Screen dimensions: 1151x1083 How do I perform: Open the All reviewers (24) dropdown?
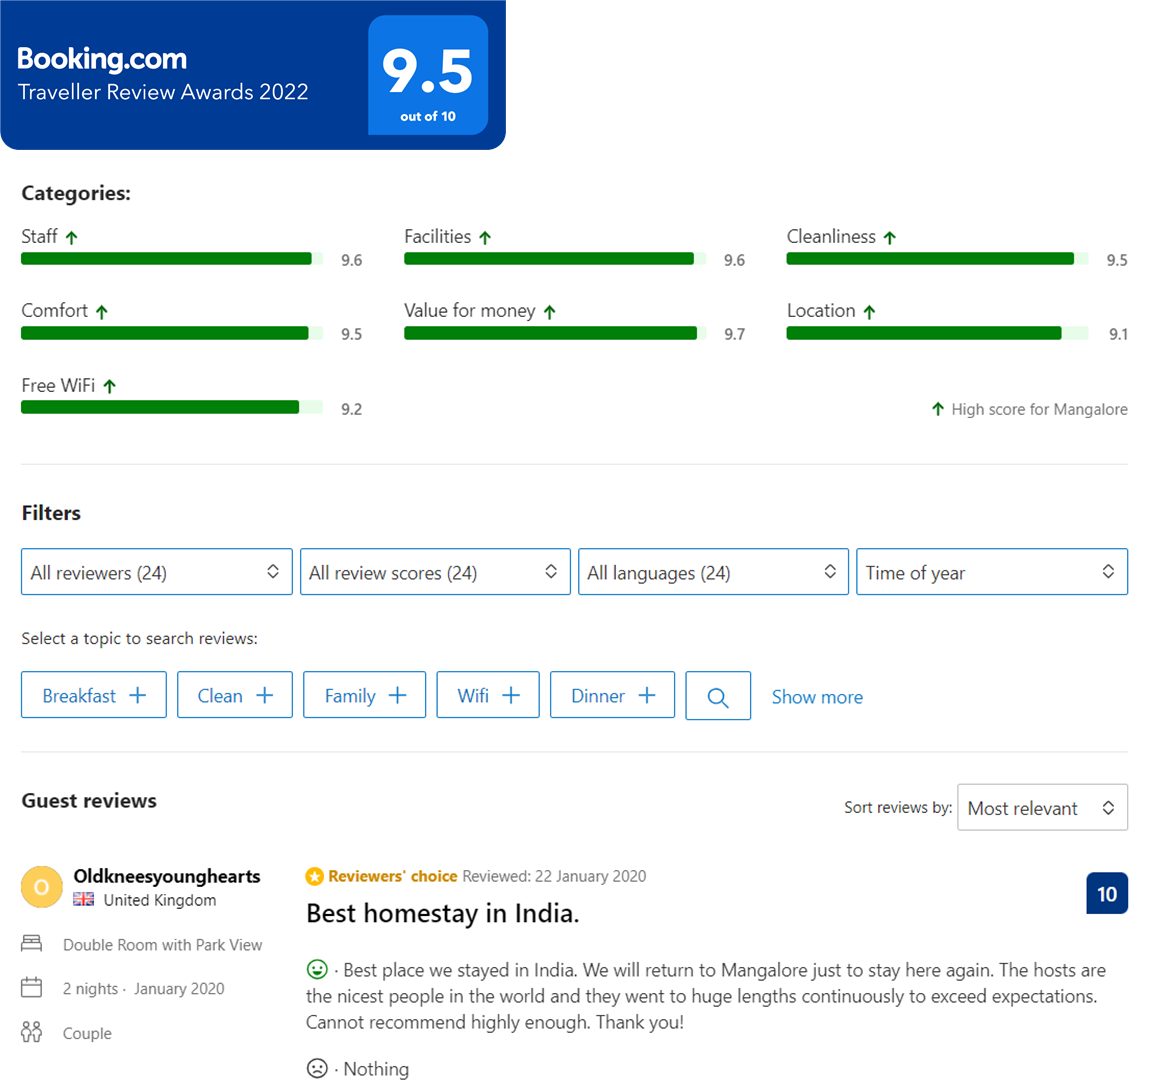coord(157,572)
